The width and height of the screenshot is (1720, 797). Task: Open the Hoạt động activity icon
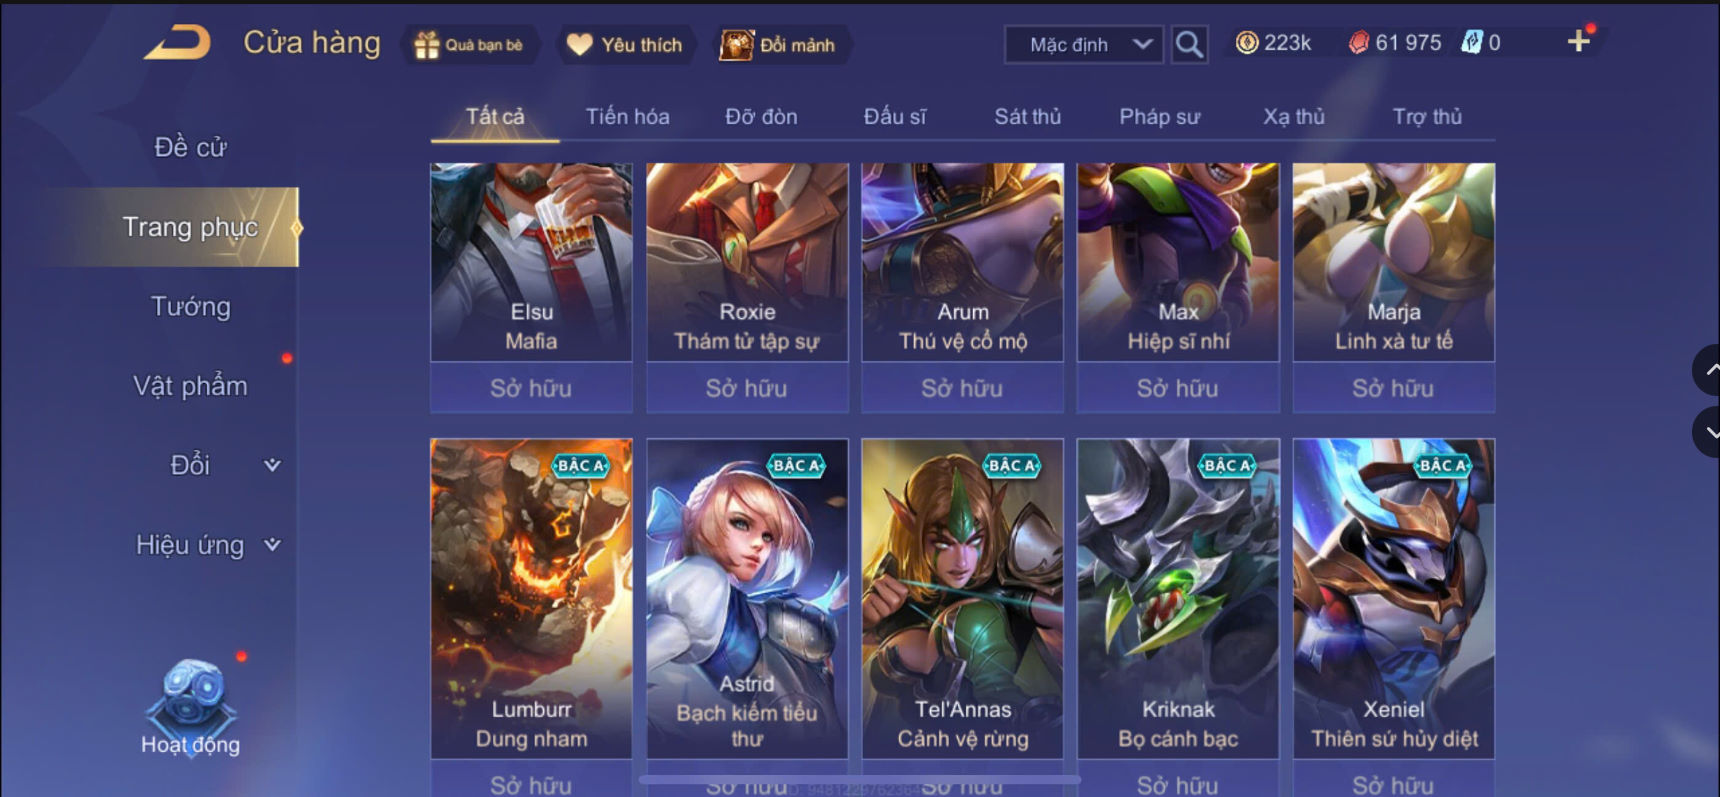(190, 707)
